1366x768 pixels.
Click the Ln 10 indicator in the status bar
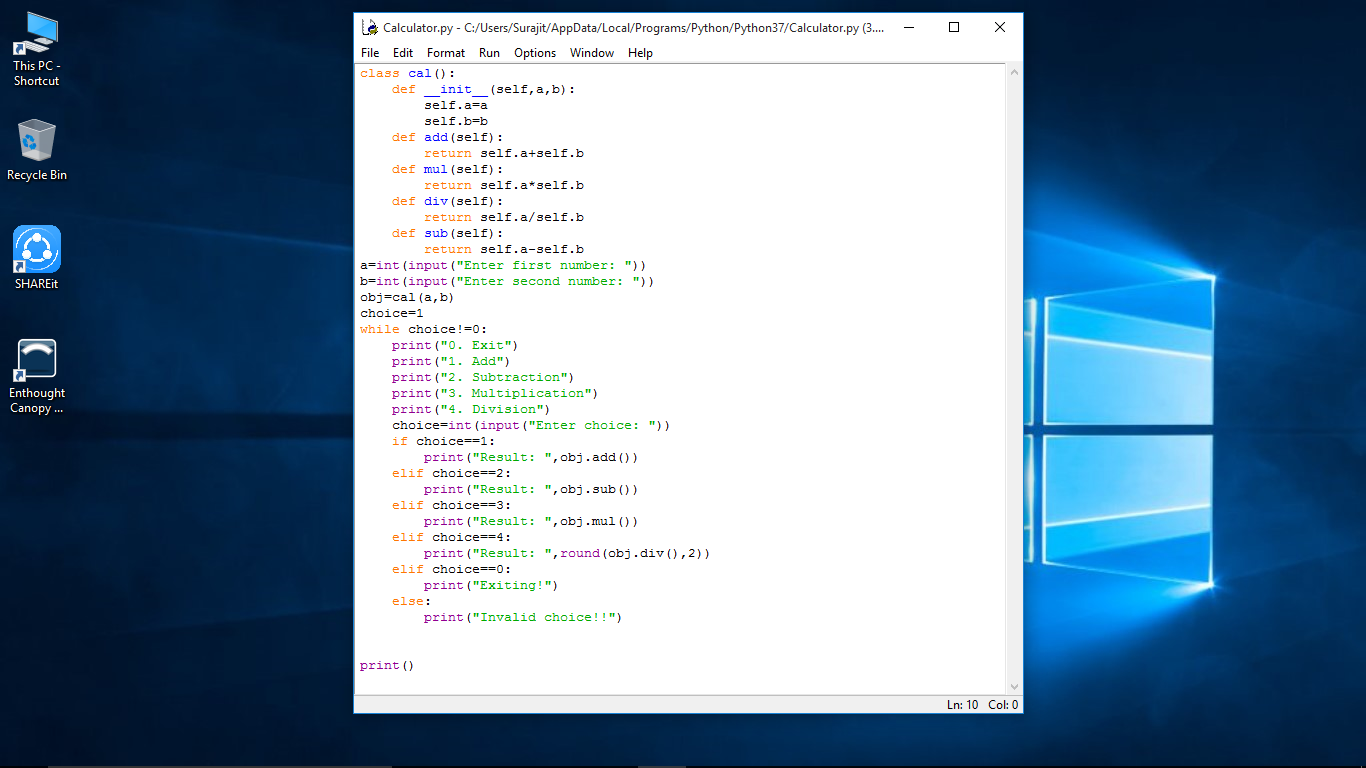961,704
